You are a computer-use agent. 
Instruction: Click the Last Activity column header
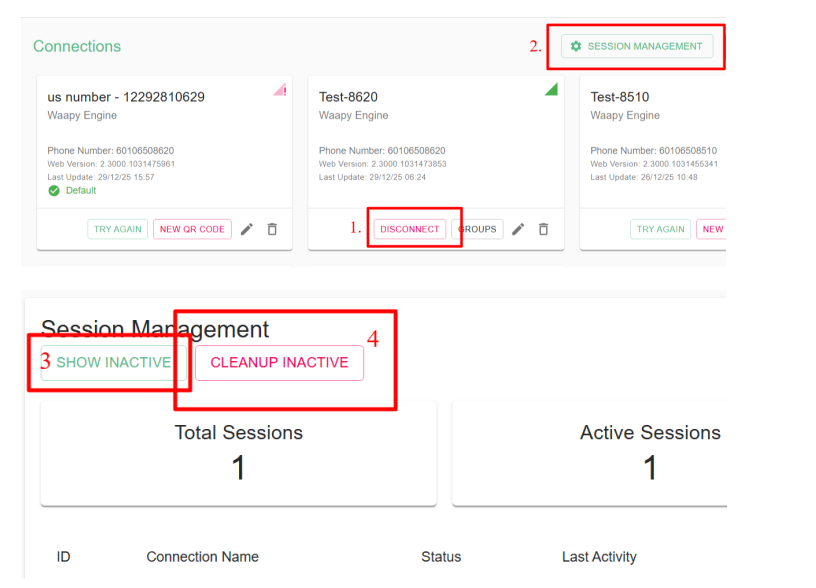tap(599, 557)
